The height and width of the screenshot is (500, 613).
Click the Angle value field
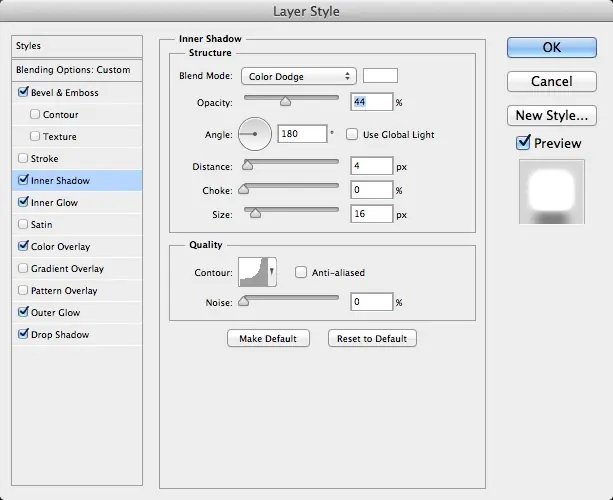pos(302,134)
